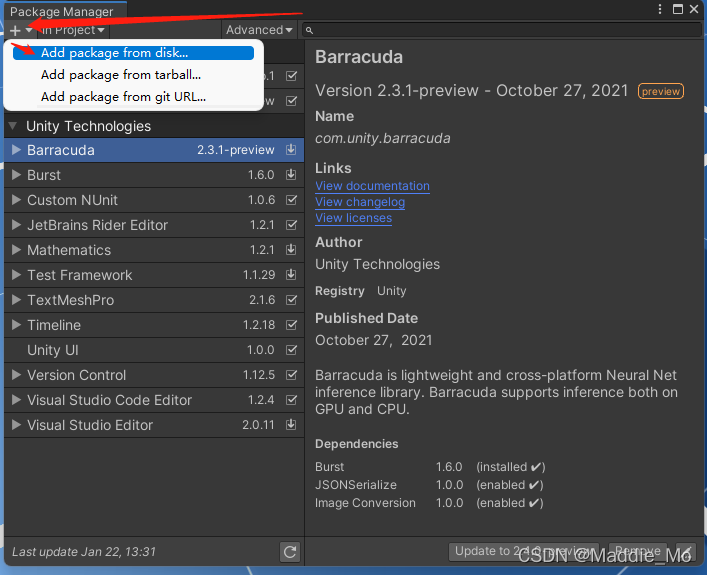Click Mathematics download status icon
This screenshot has height=575, width=707.
(x=291, y=249)
